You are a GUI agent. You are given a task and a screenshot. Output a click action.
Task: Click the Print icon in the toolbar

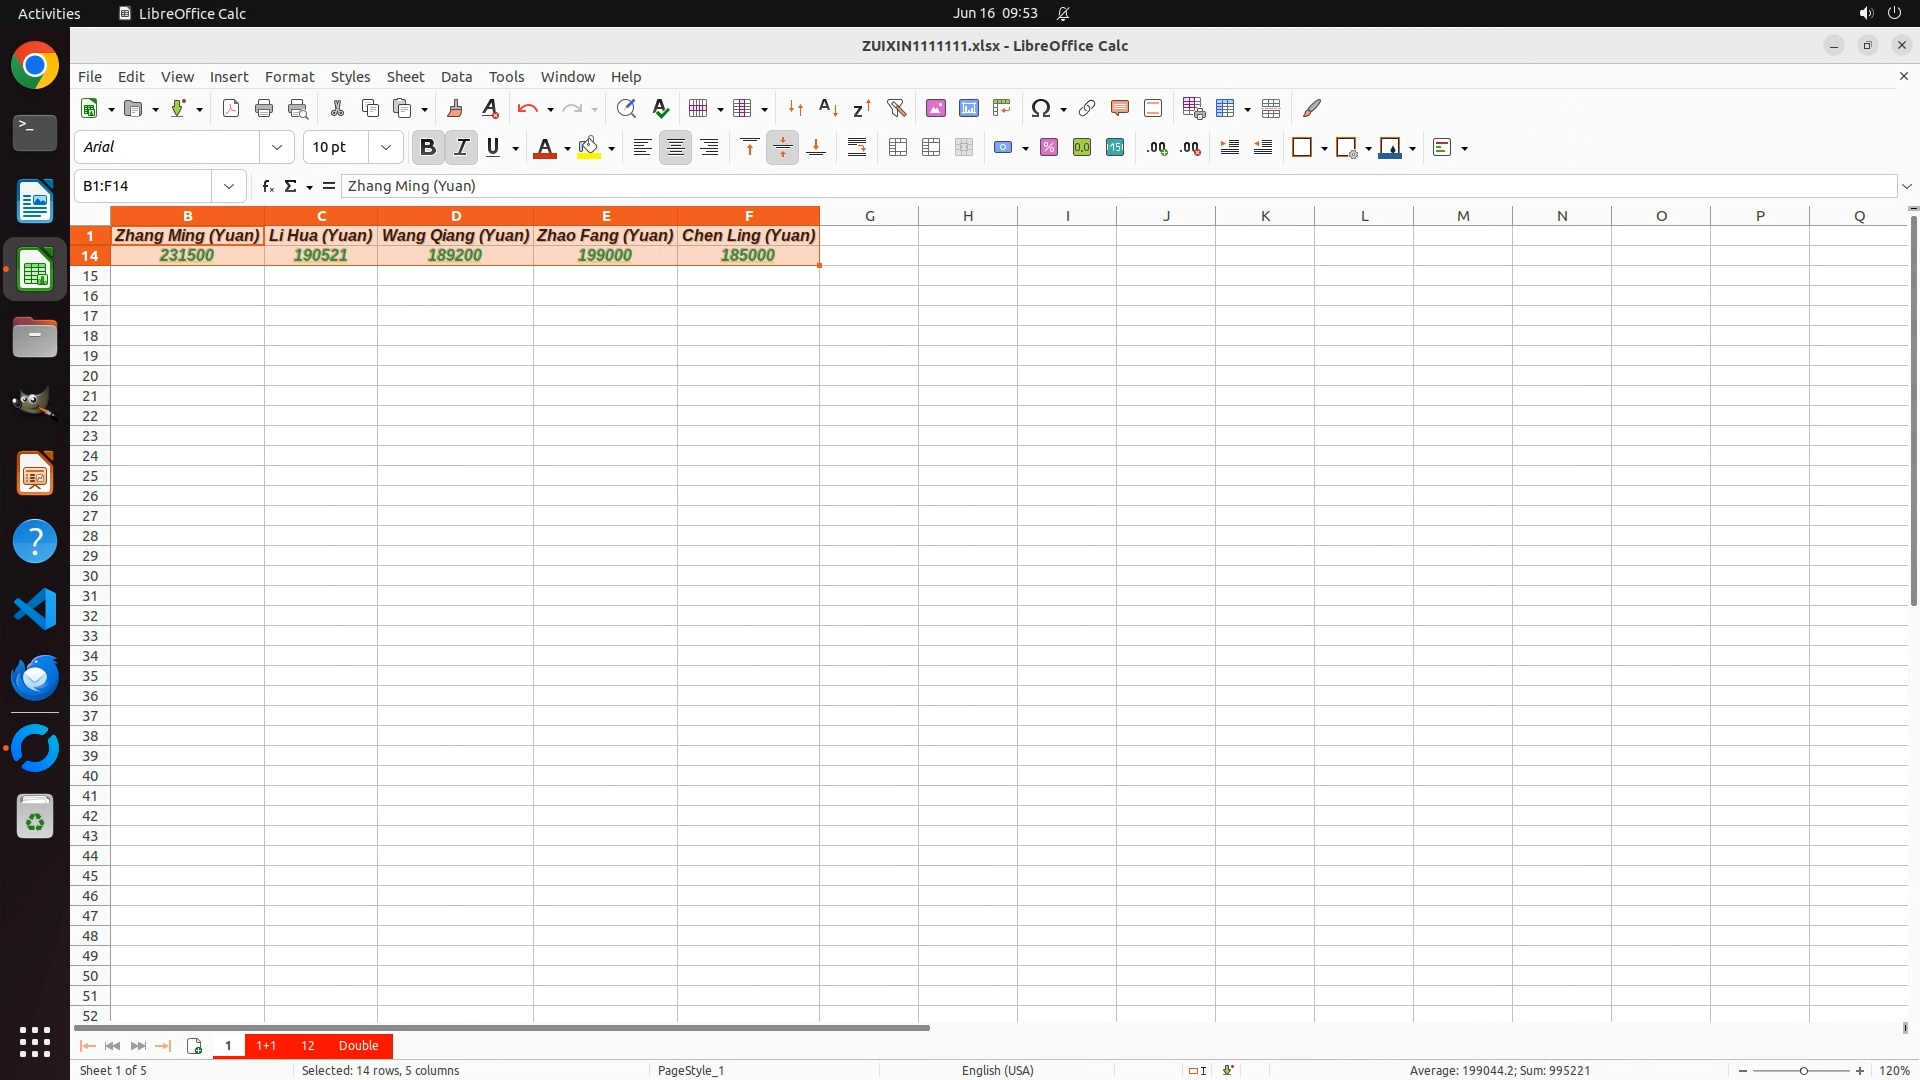tap(264, 108)
